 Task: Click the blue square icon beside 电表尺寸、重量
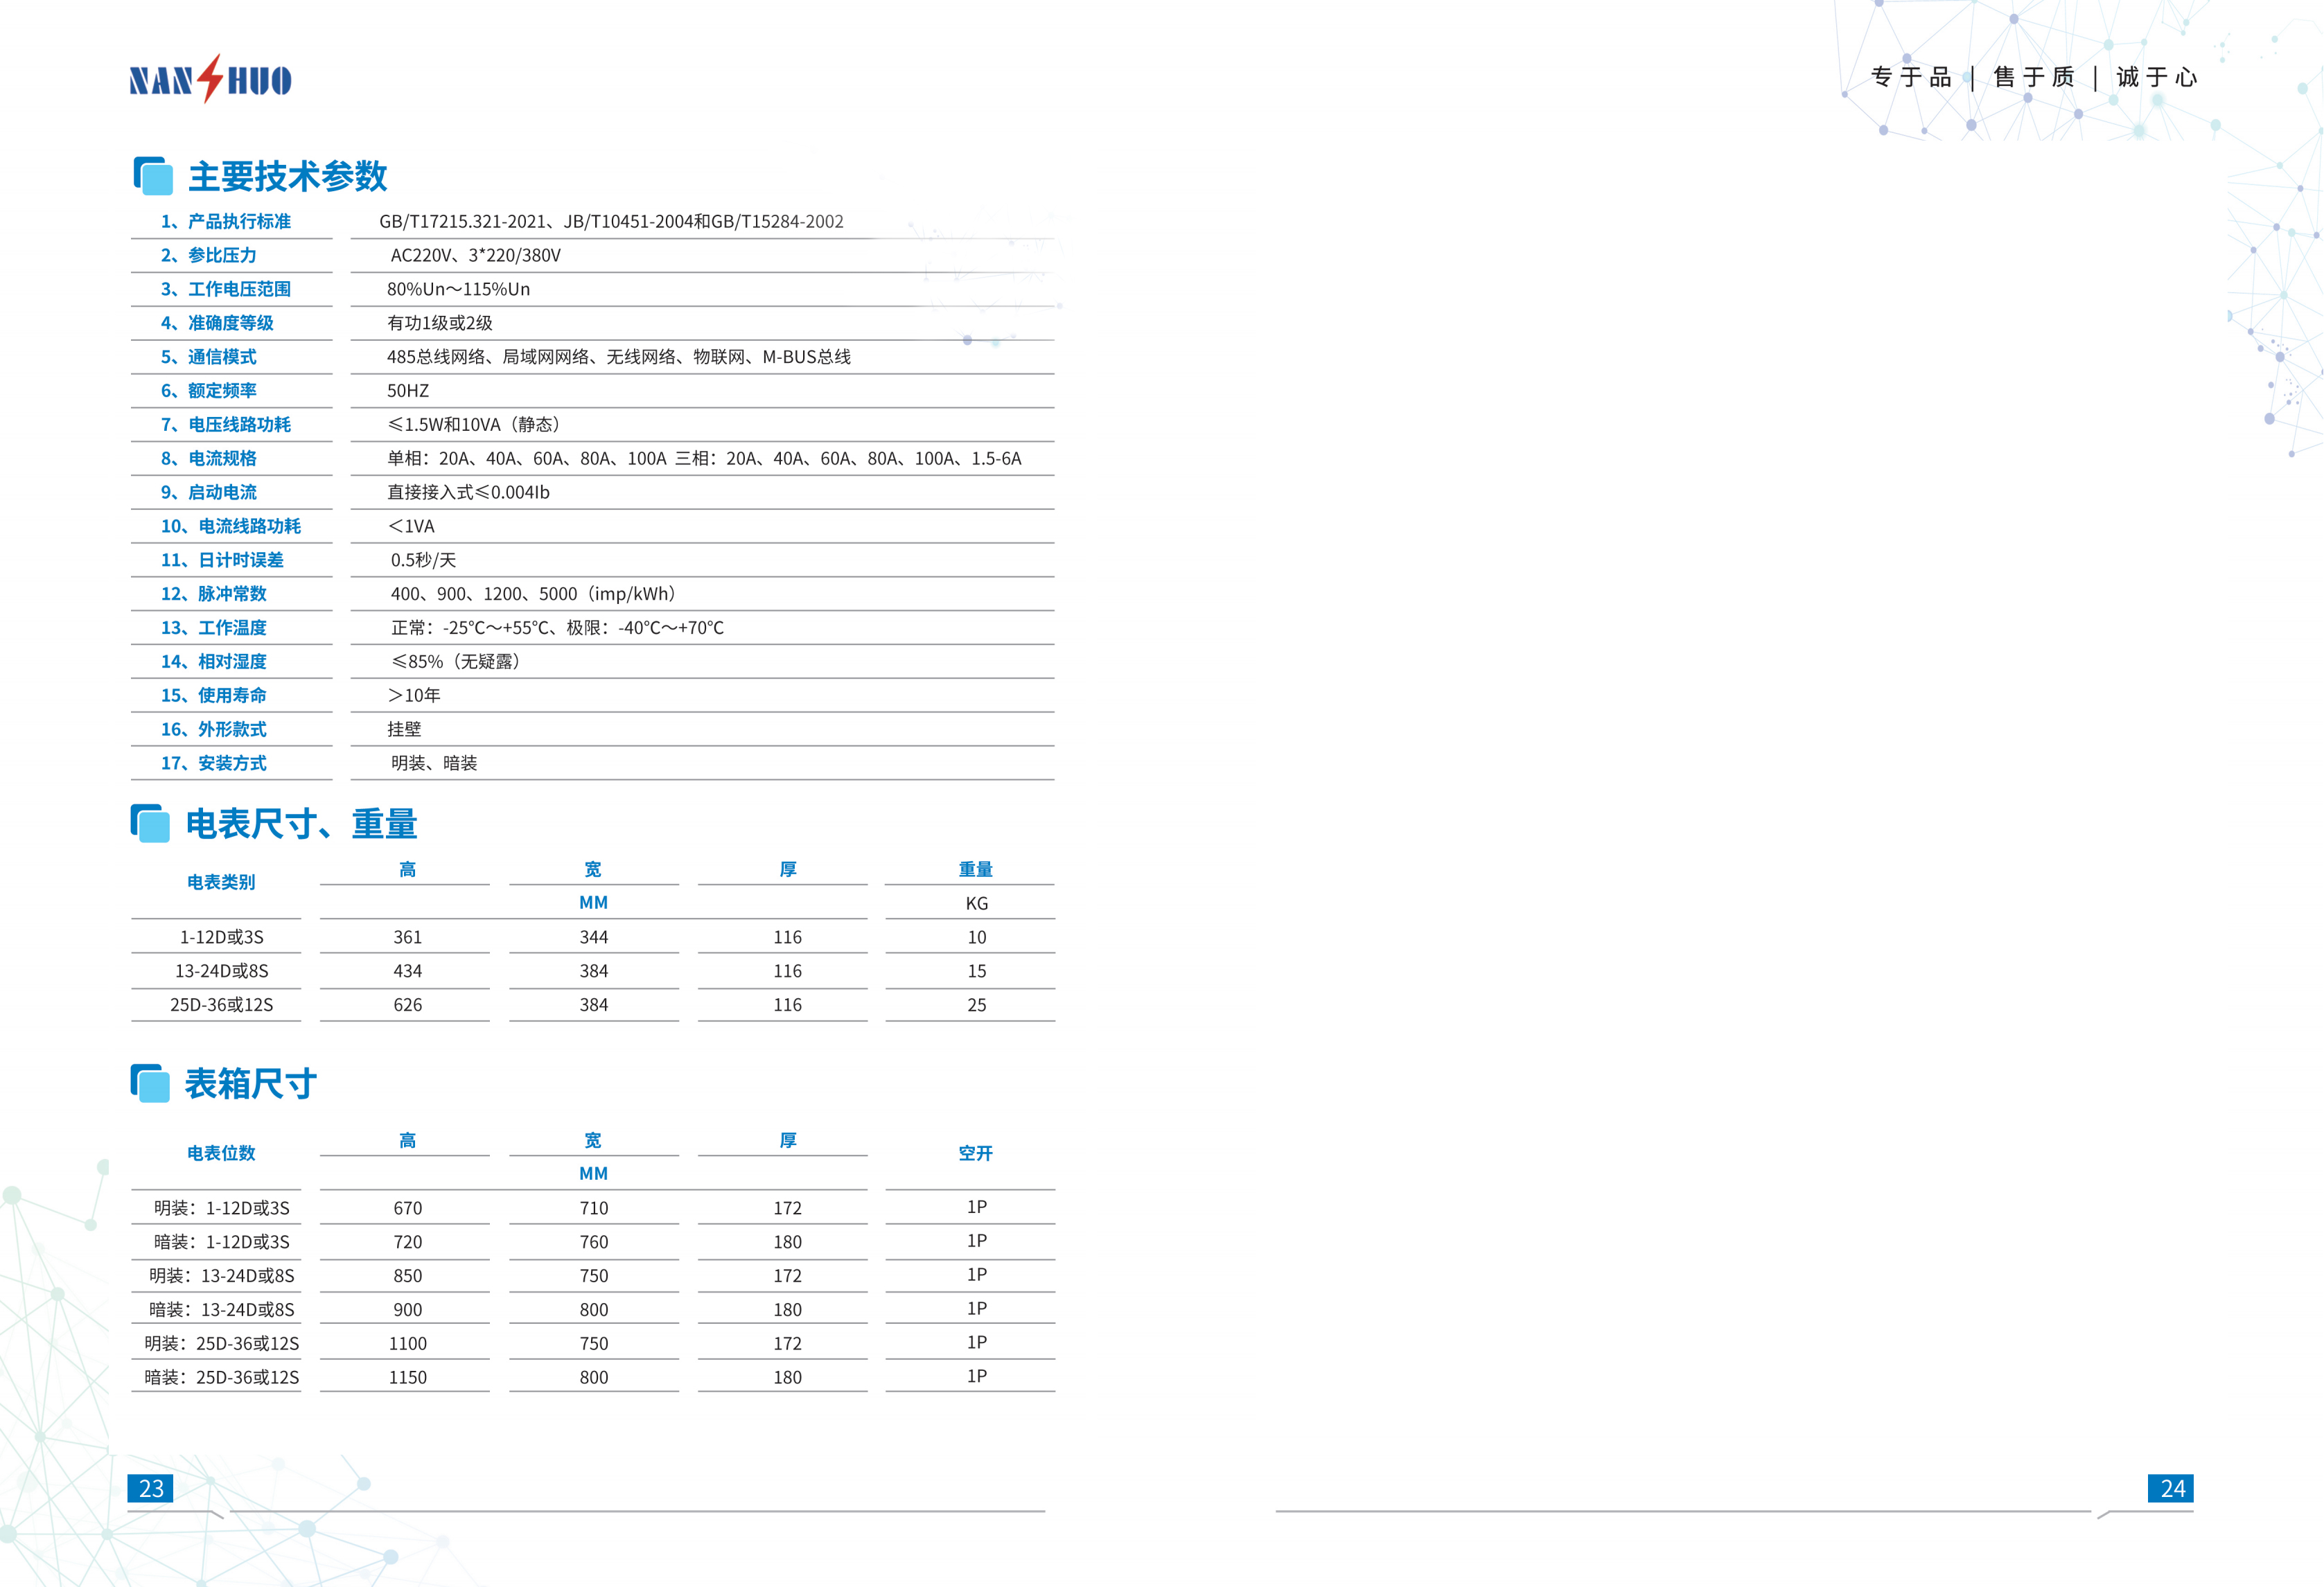[x=151, y=823]
